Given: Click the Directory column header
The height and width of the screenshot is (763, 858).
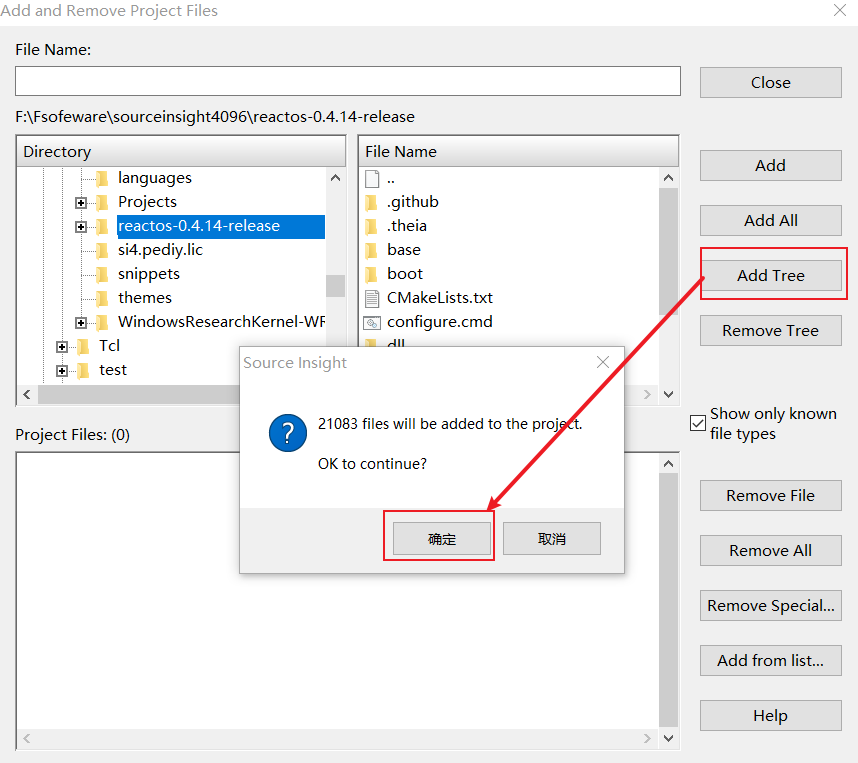Looking at the screenshot, I should pyautogui.click(x=181, y=152).
